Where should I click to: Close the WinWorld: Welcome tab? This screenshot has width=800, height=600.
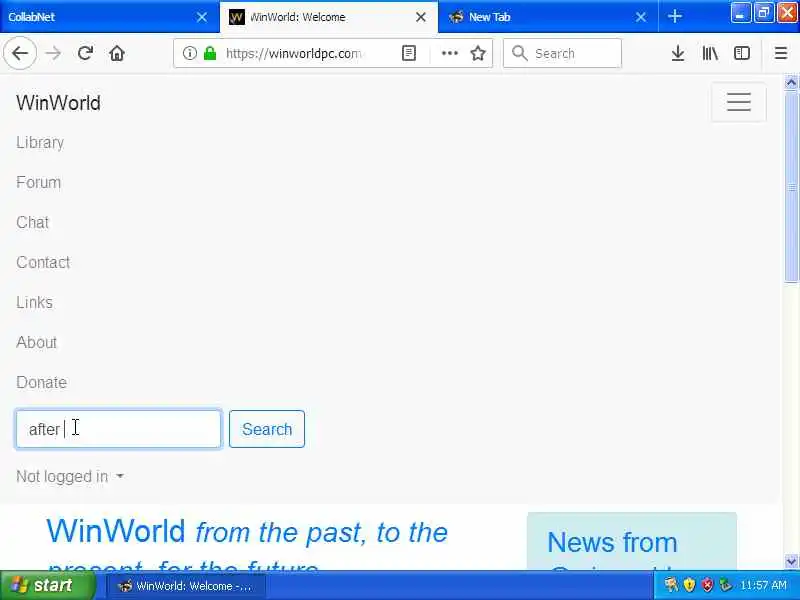421,17
